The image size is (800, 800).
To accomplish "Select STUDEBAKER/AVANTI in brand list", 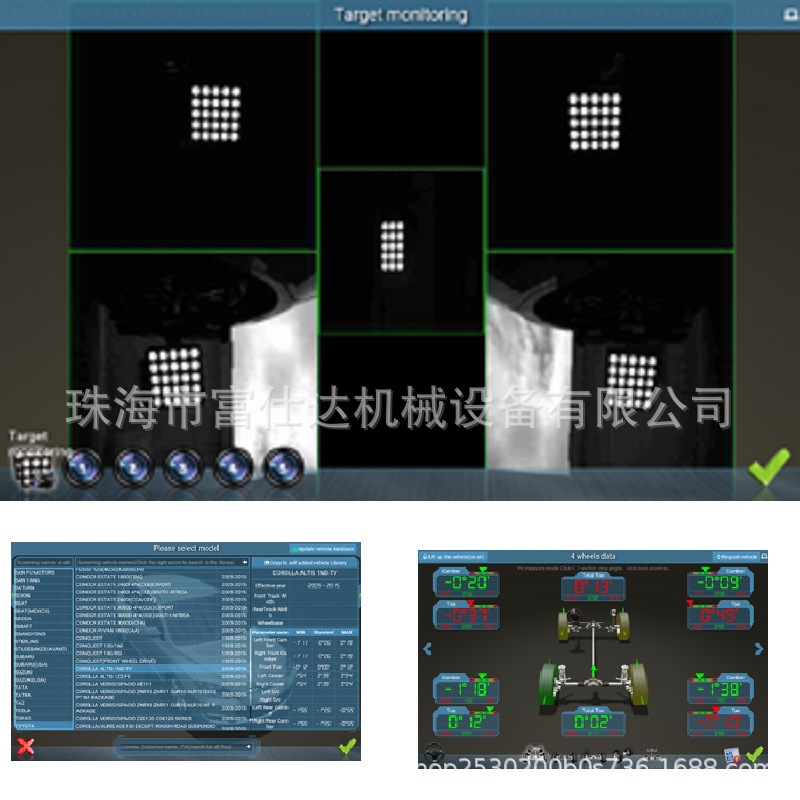I will pos(44,649).
